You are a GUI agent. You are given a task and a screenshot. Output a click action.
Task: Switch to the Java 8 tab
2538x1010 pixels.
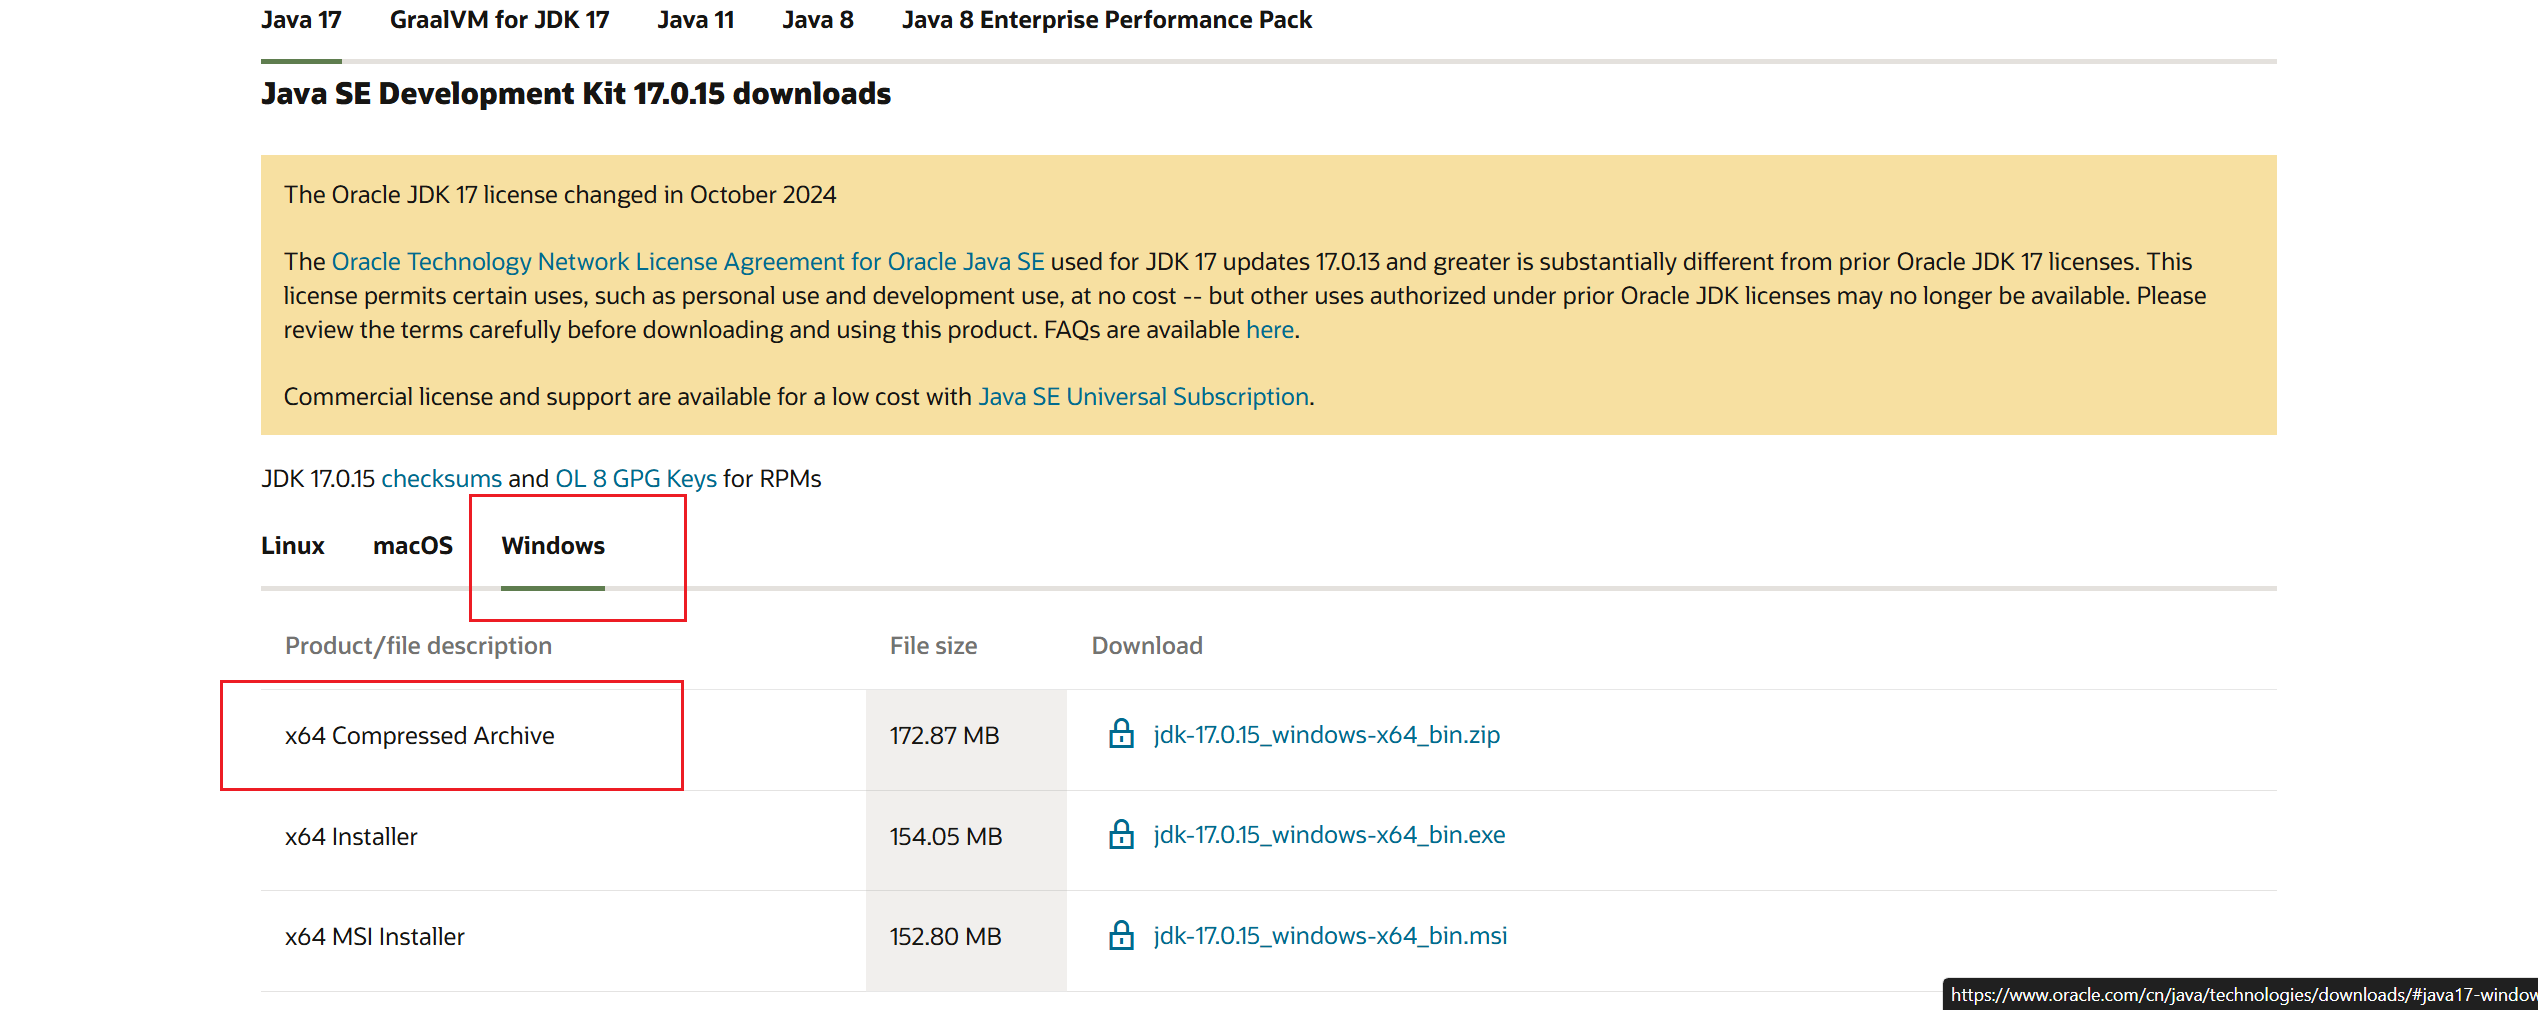(x=818, y=20)
